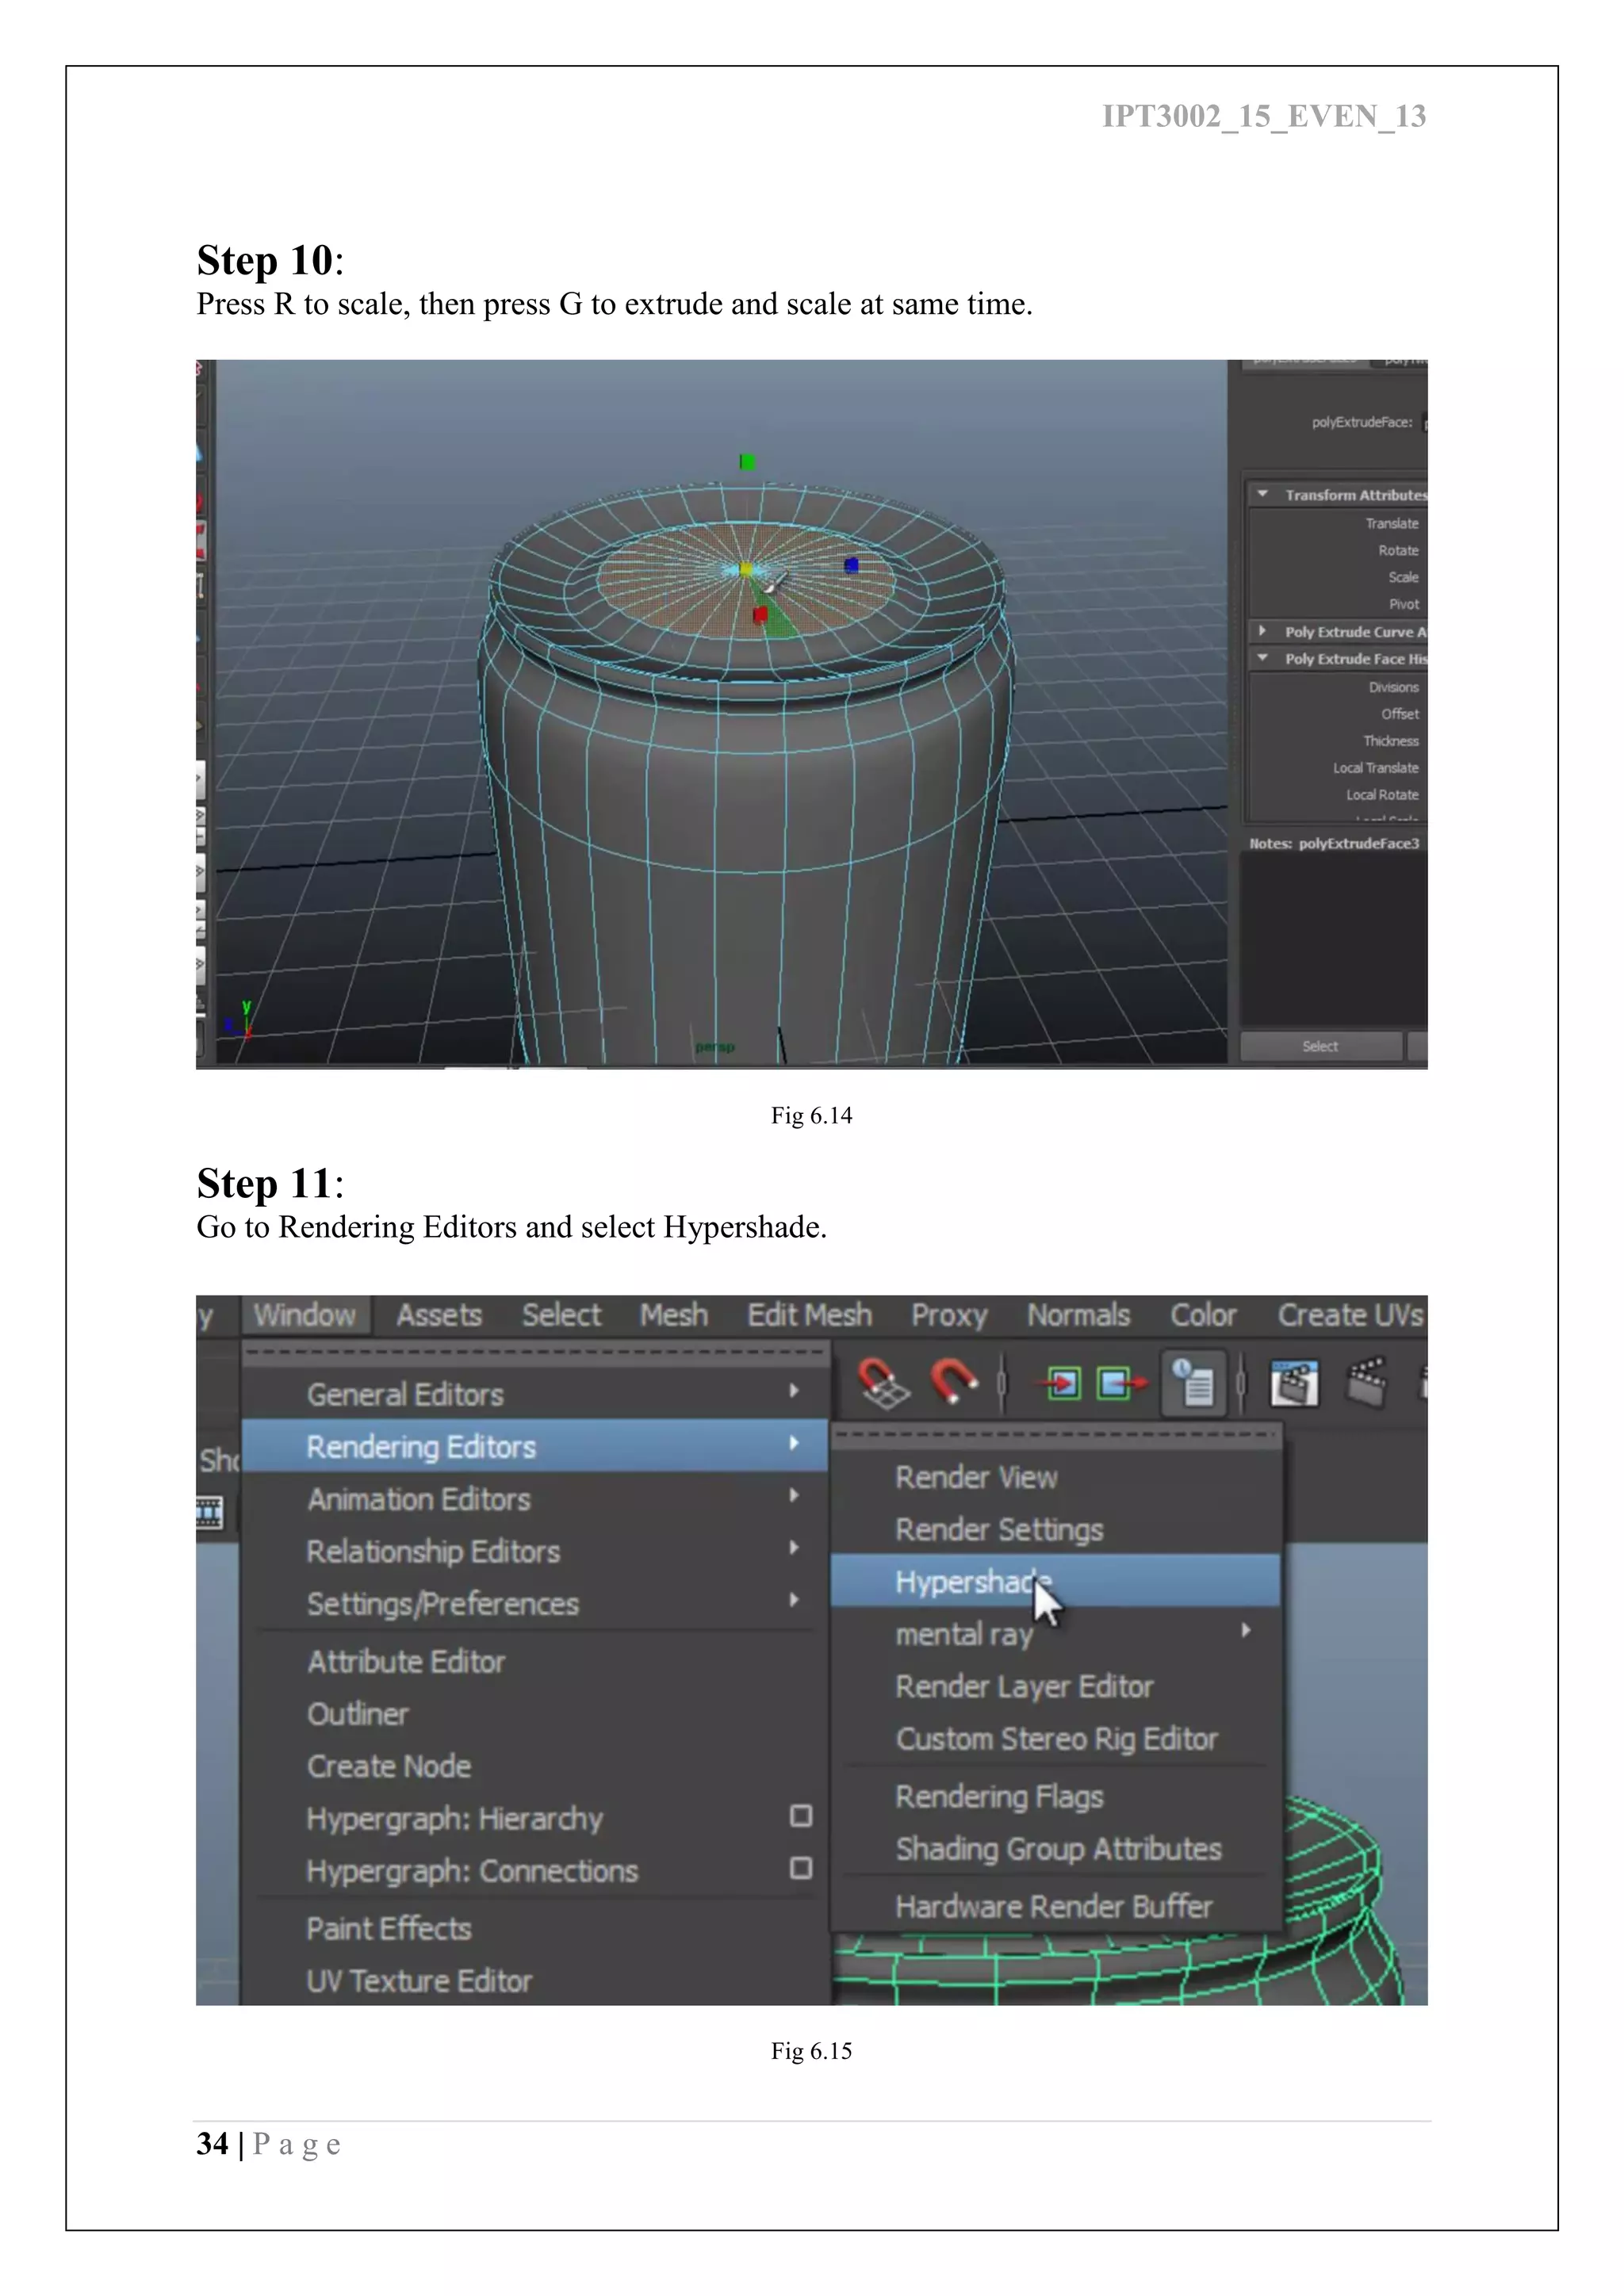Select Rendering Editors menu item
Screen dimensions: 1624x2296
click(x=535, y=1446)
